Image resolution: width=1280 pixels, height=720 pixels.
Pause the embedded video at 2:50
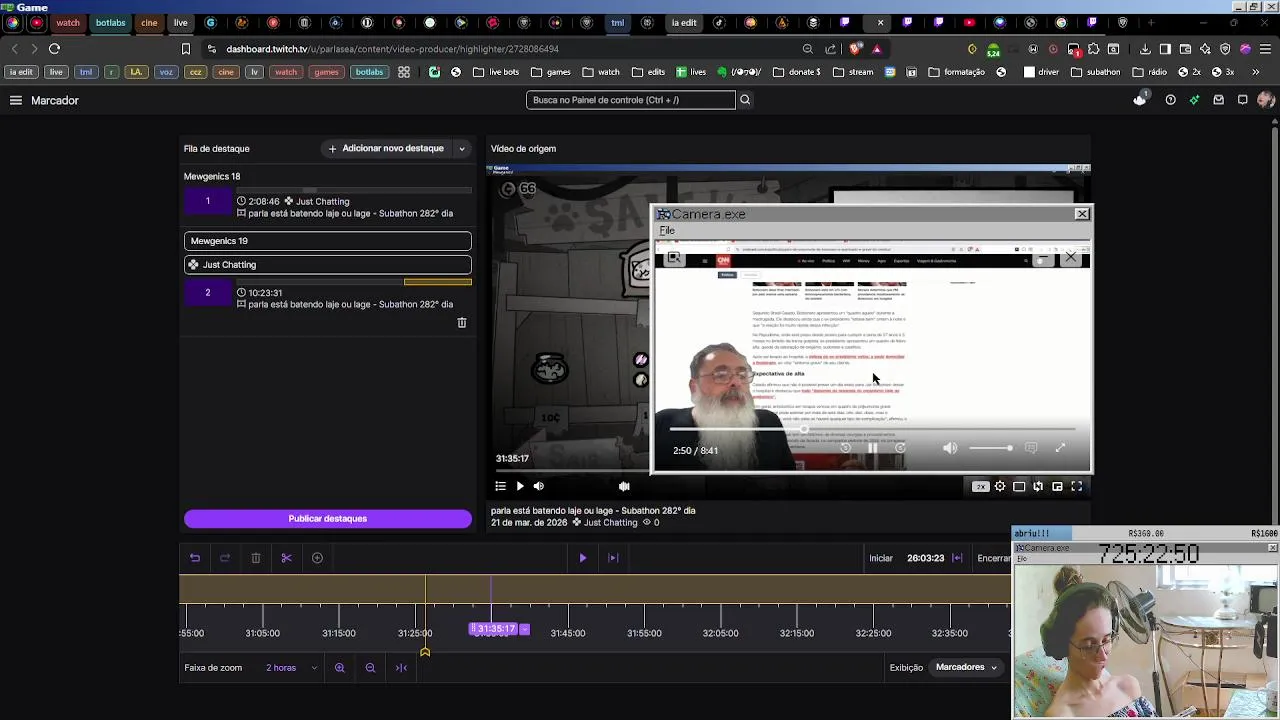872,449
